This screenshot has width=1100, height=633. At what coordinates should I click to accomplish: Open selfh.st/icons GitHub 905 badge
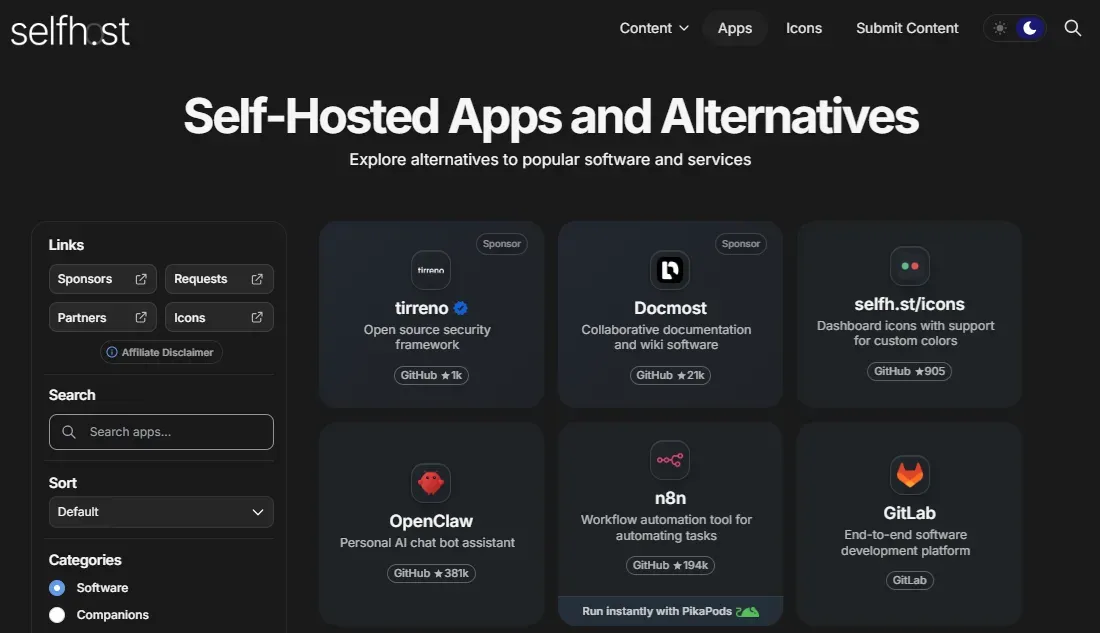pyautogui.click(x=909, y=371)
